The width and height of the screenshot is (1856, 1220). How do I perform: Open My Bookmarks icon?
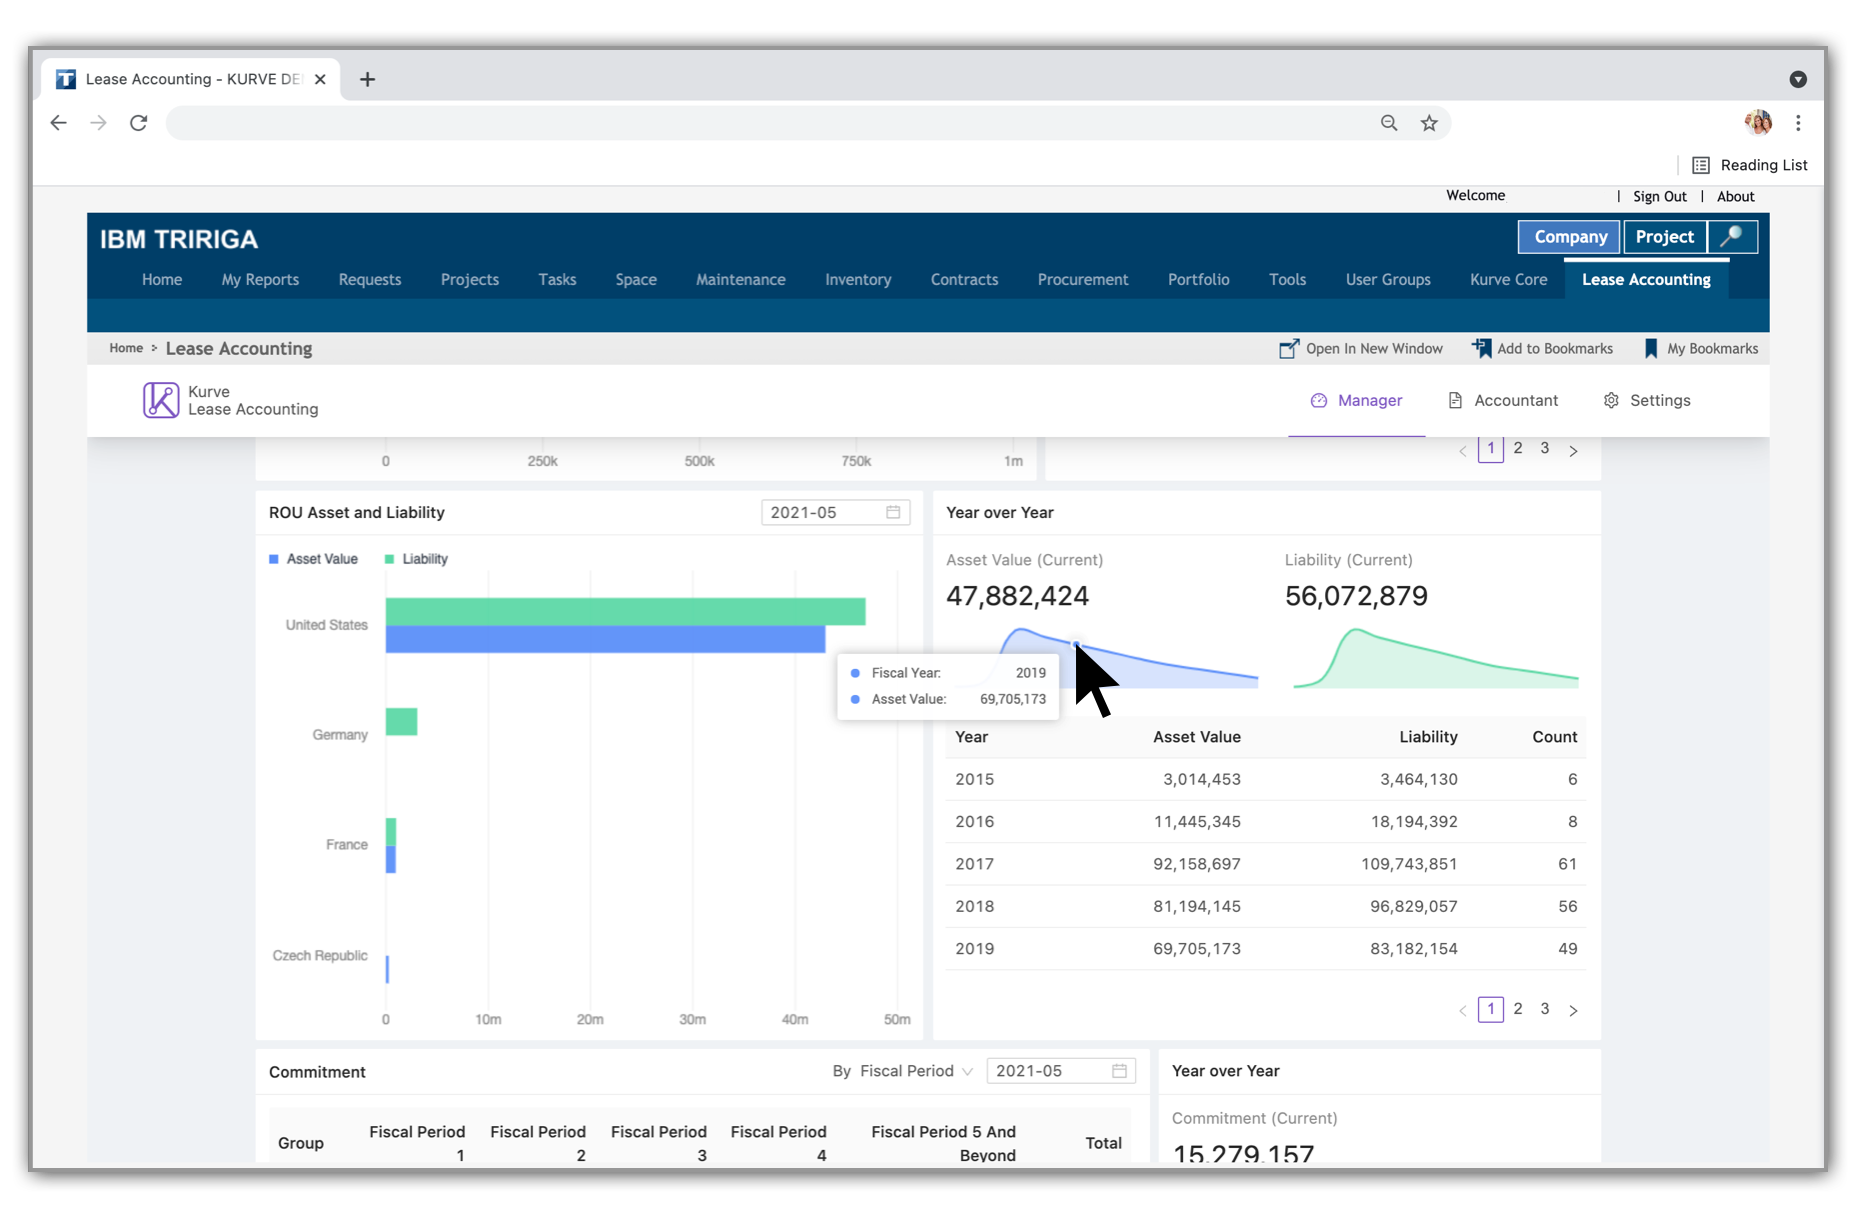pos(1650,349)
